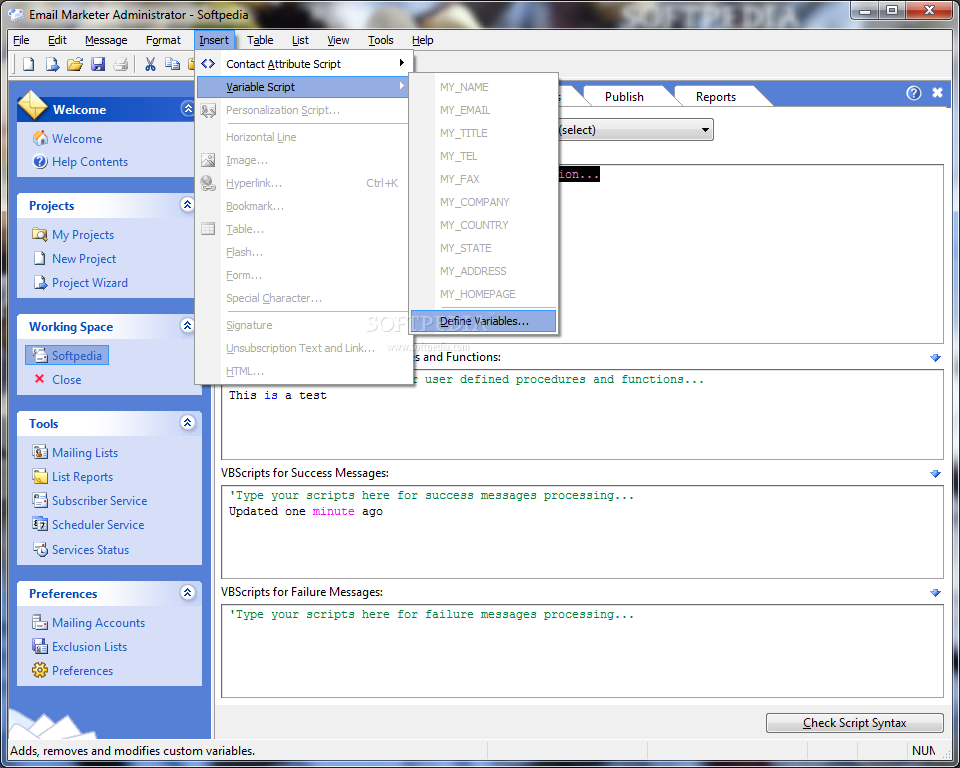Click the red X Close icon
Viewport: 960px width, 768px height.
40,379
